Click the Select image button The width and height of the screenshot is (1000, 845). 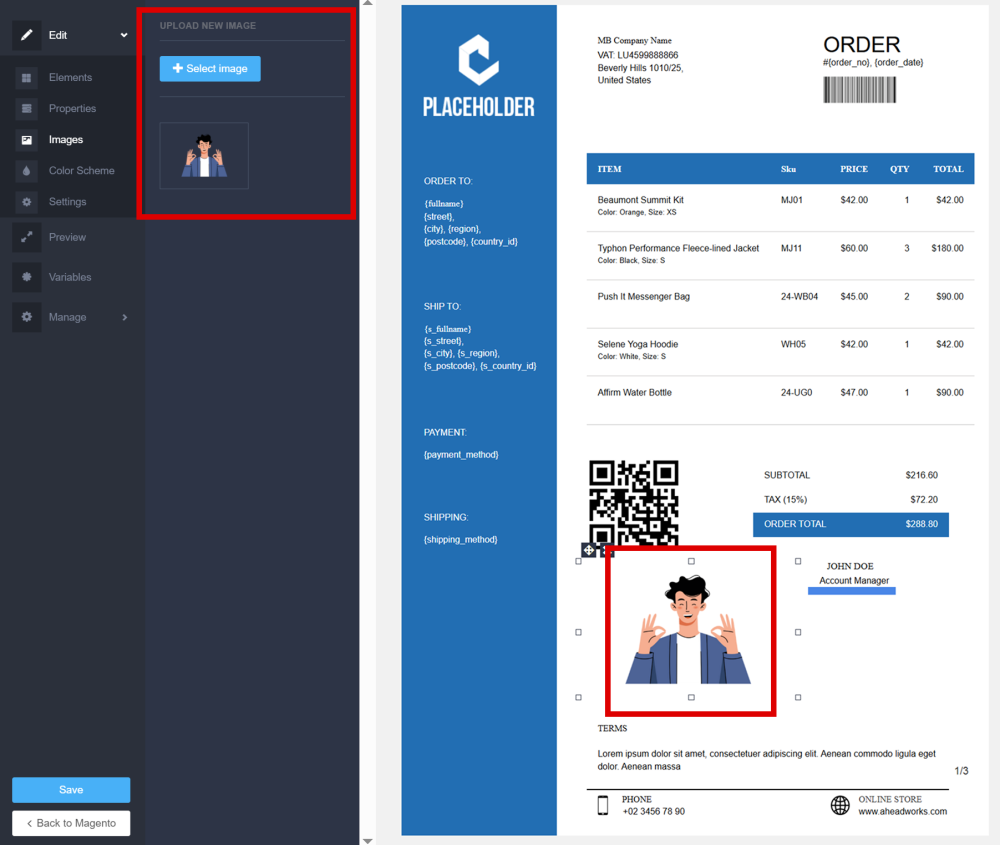pos(210,68)
